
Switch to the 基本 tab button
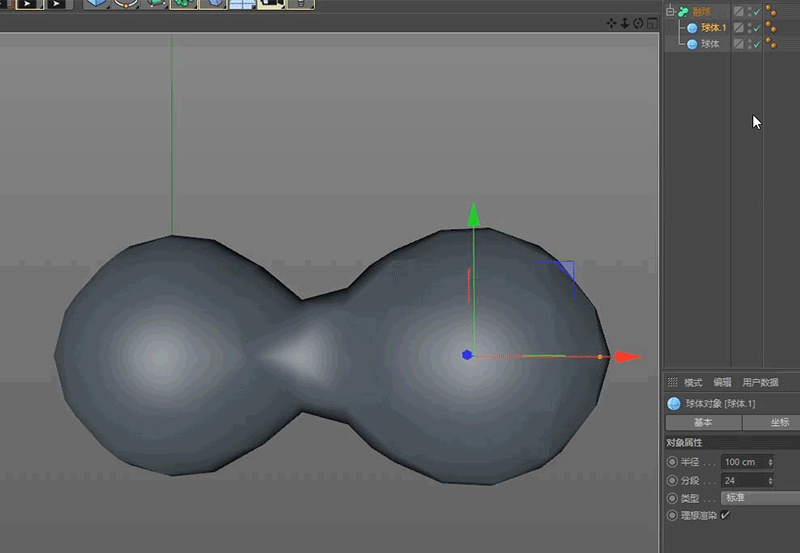(x=703, y=423)
